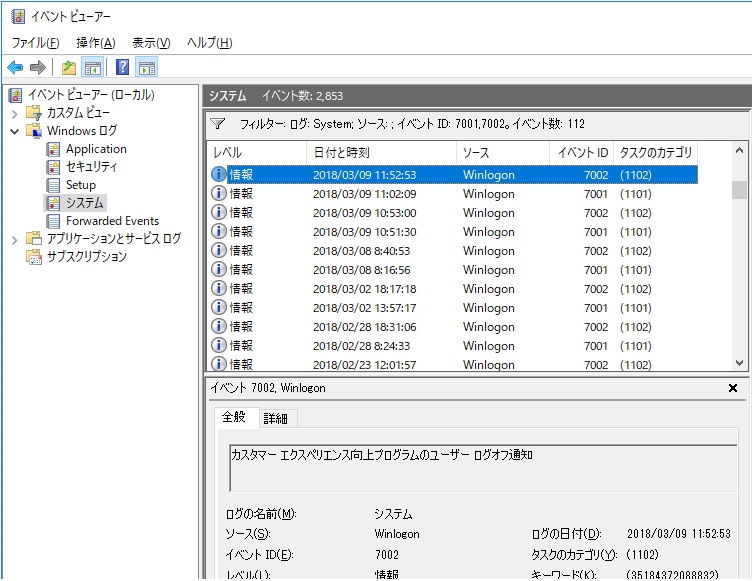
Task: Click info icon of 8:40:53 event
Action: (219, 250)
